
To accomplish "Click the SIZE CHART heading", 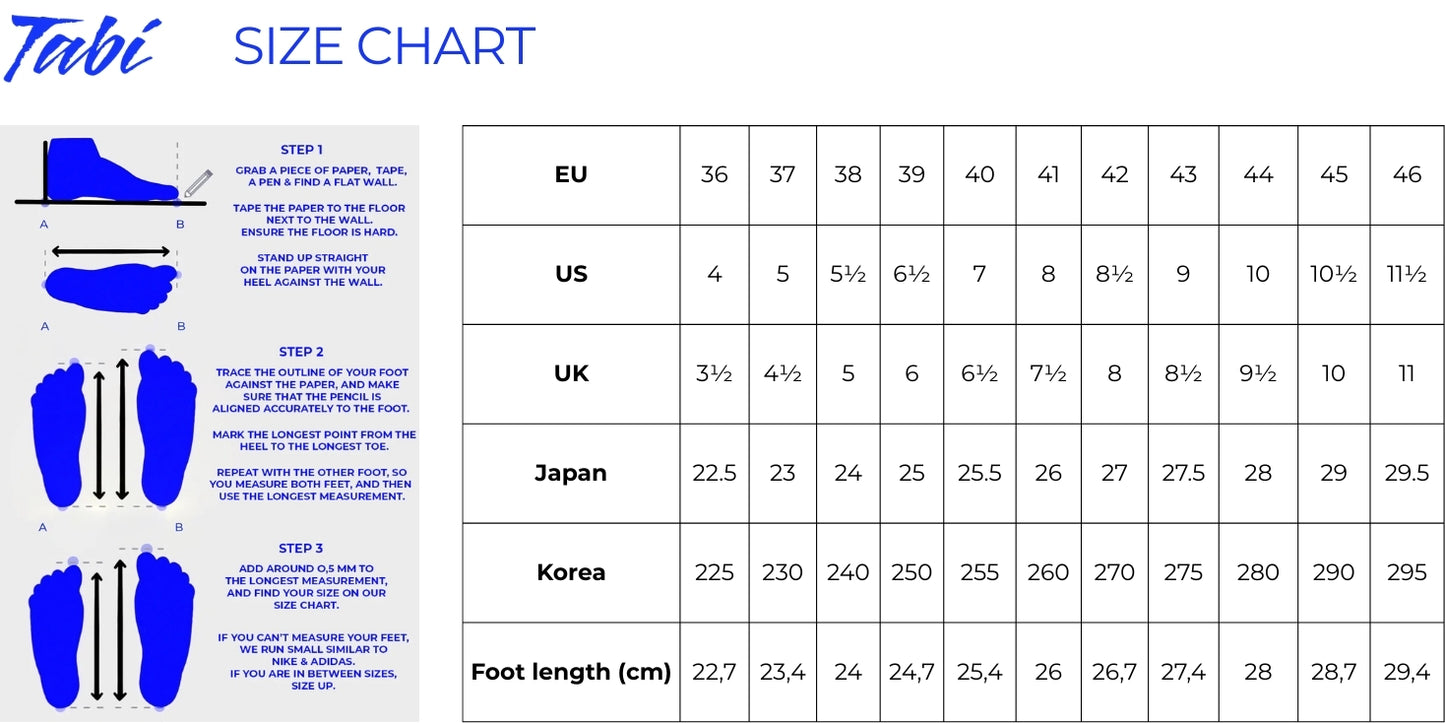I will click(384, 46).
